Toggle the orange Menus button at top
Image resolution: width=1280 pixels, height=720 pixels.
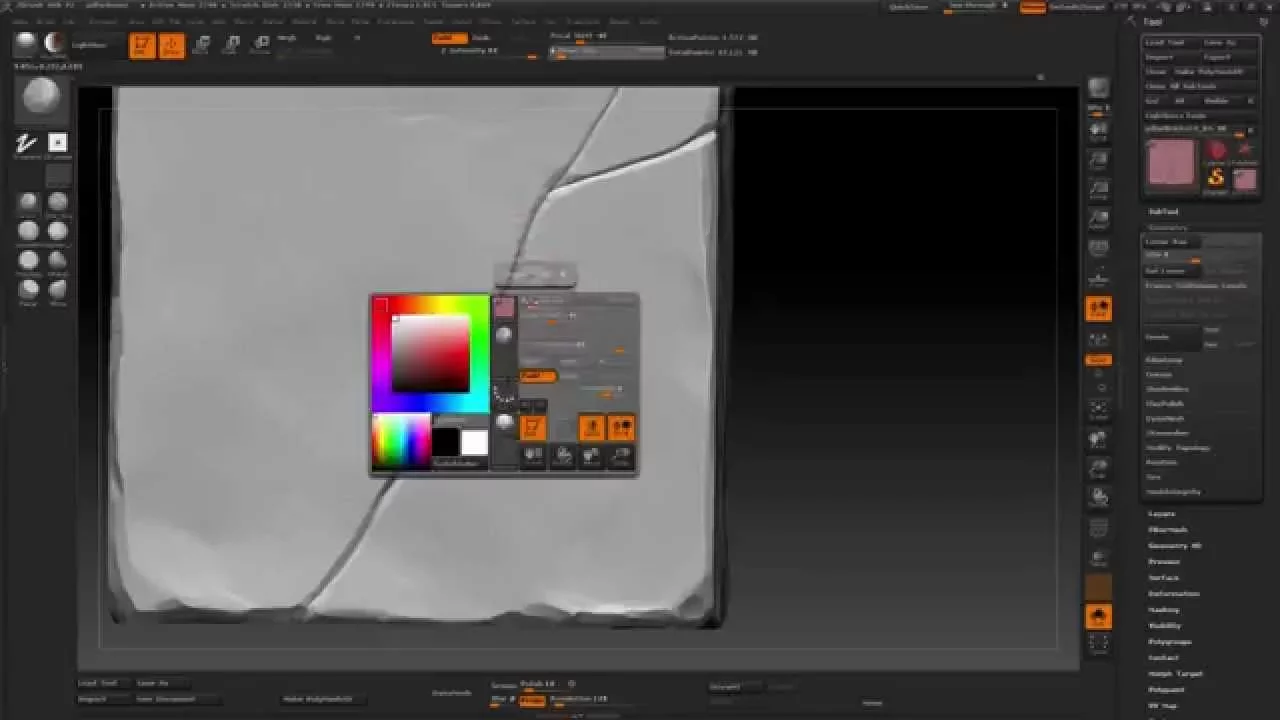coord(1032,6)
